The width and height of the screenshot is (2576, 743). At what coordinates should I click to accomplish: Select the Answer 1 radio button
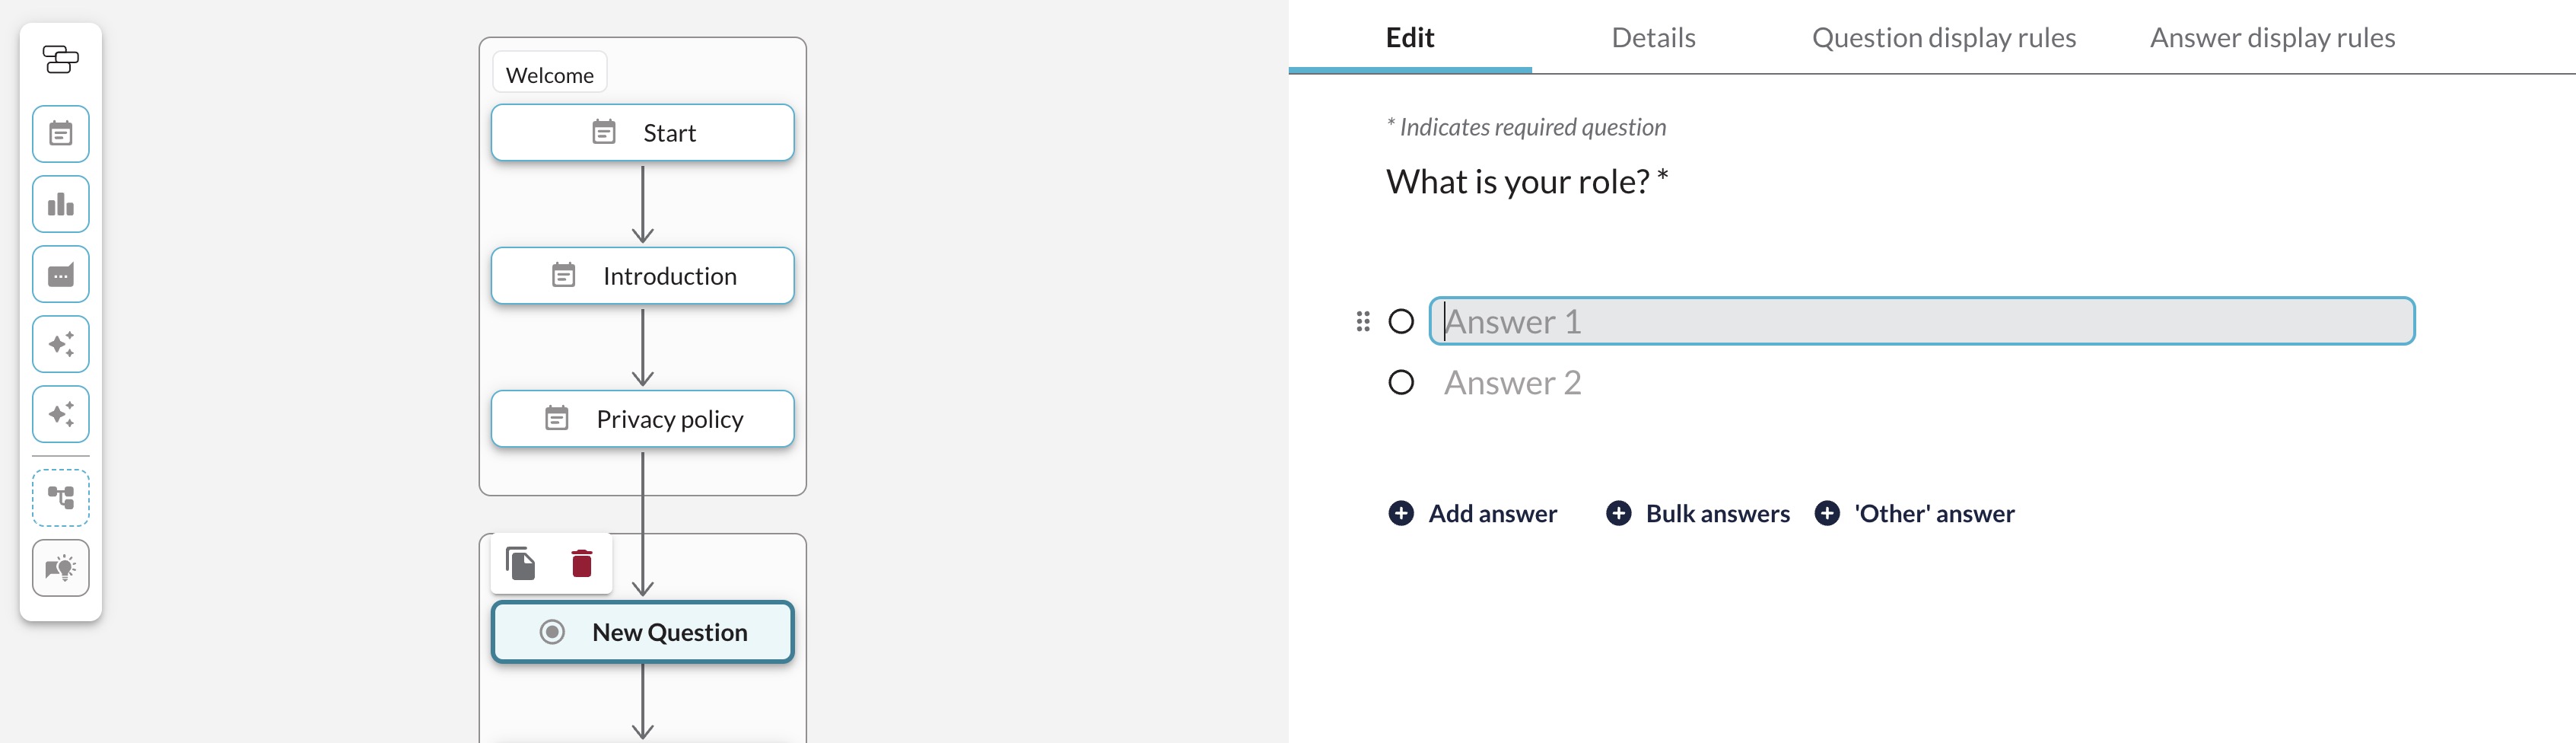[1401, 321]
